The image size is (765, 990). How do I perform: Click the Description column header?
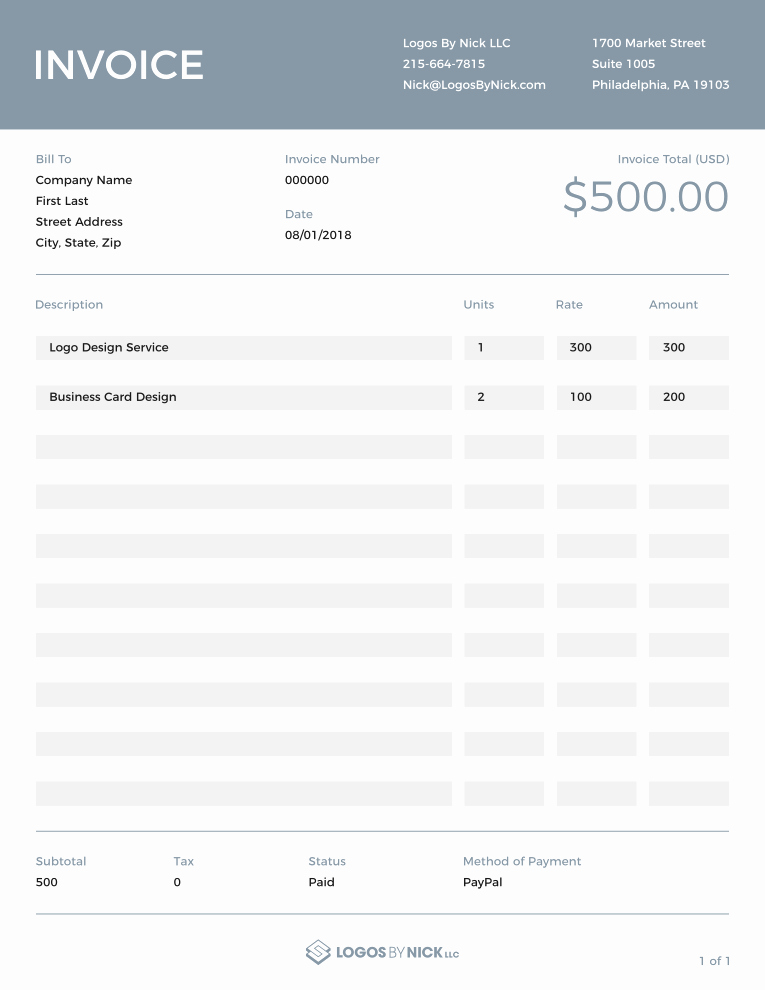point(69,304)
